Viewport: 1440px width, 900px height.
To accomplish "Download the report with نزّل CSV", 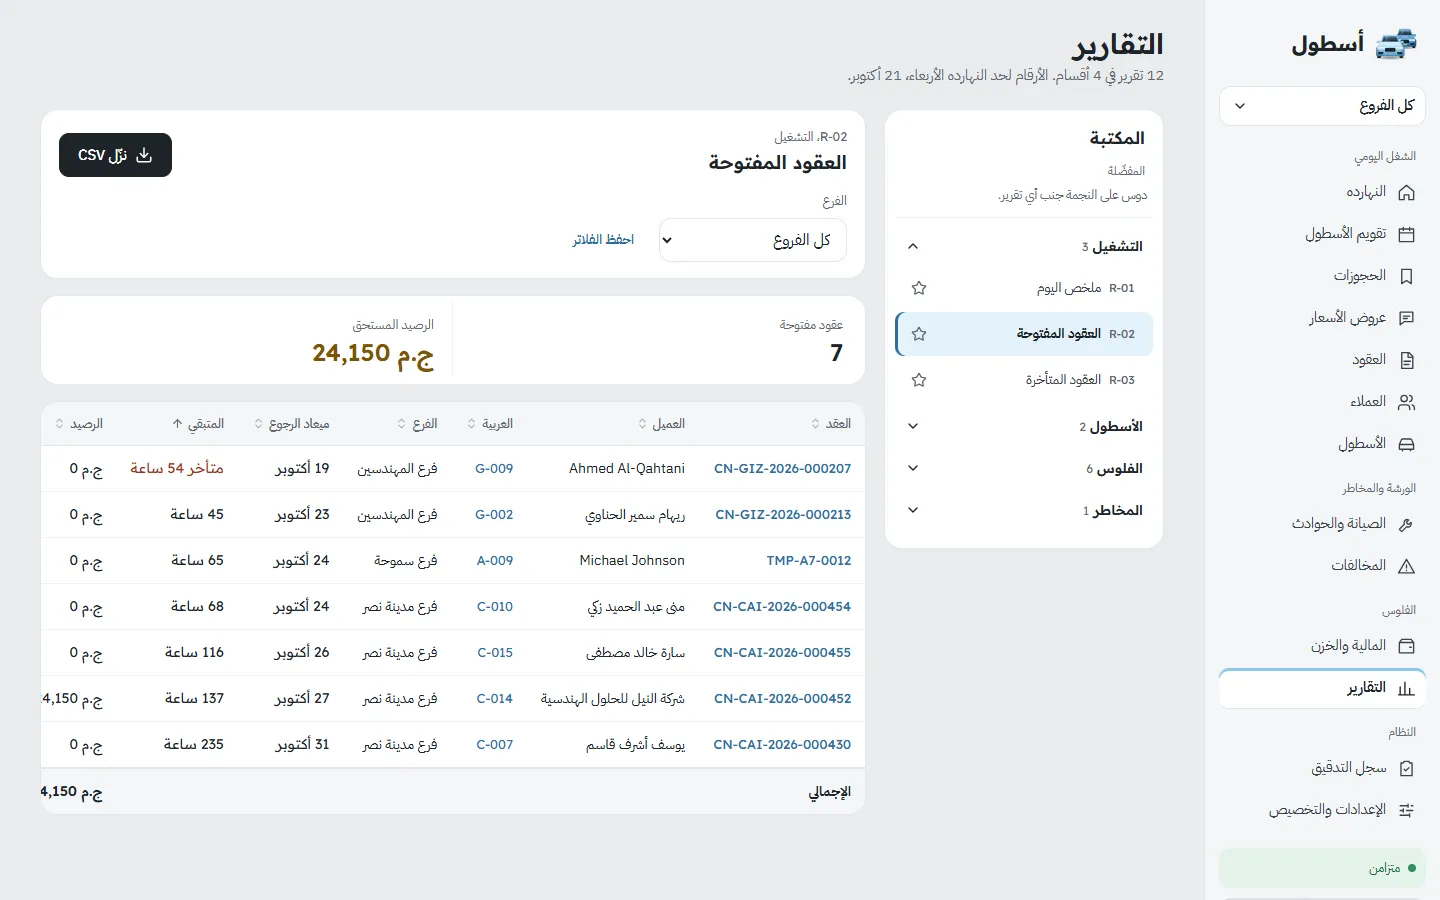I will click(x=115, y=155).
